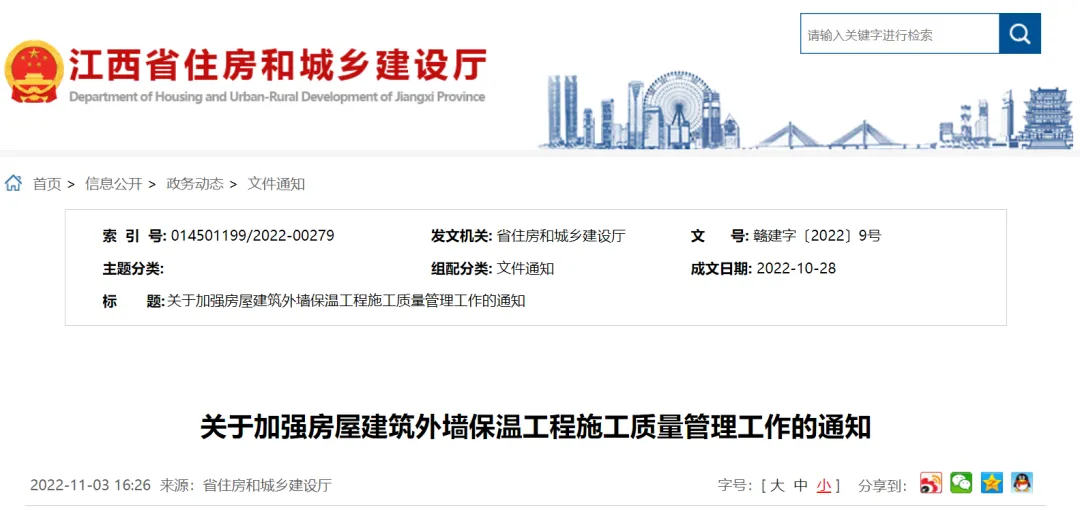This screenshot has height=510, width=1080.
Task: Share the article to Weibo
Action: (x=931, y=483)
